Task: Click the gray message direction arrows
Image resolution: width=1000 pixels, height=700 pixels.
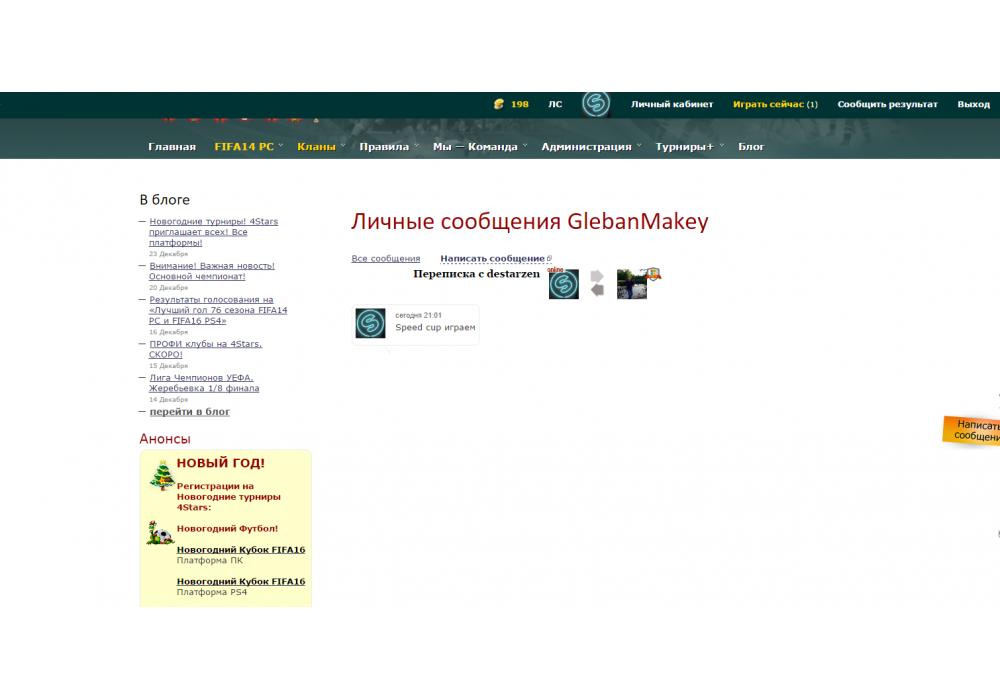Action: (597, 283)
